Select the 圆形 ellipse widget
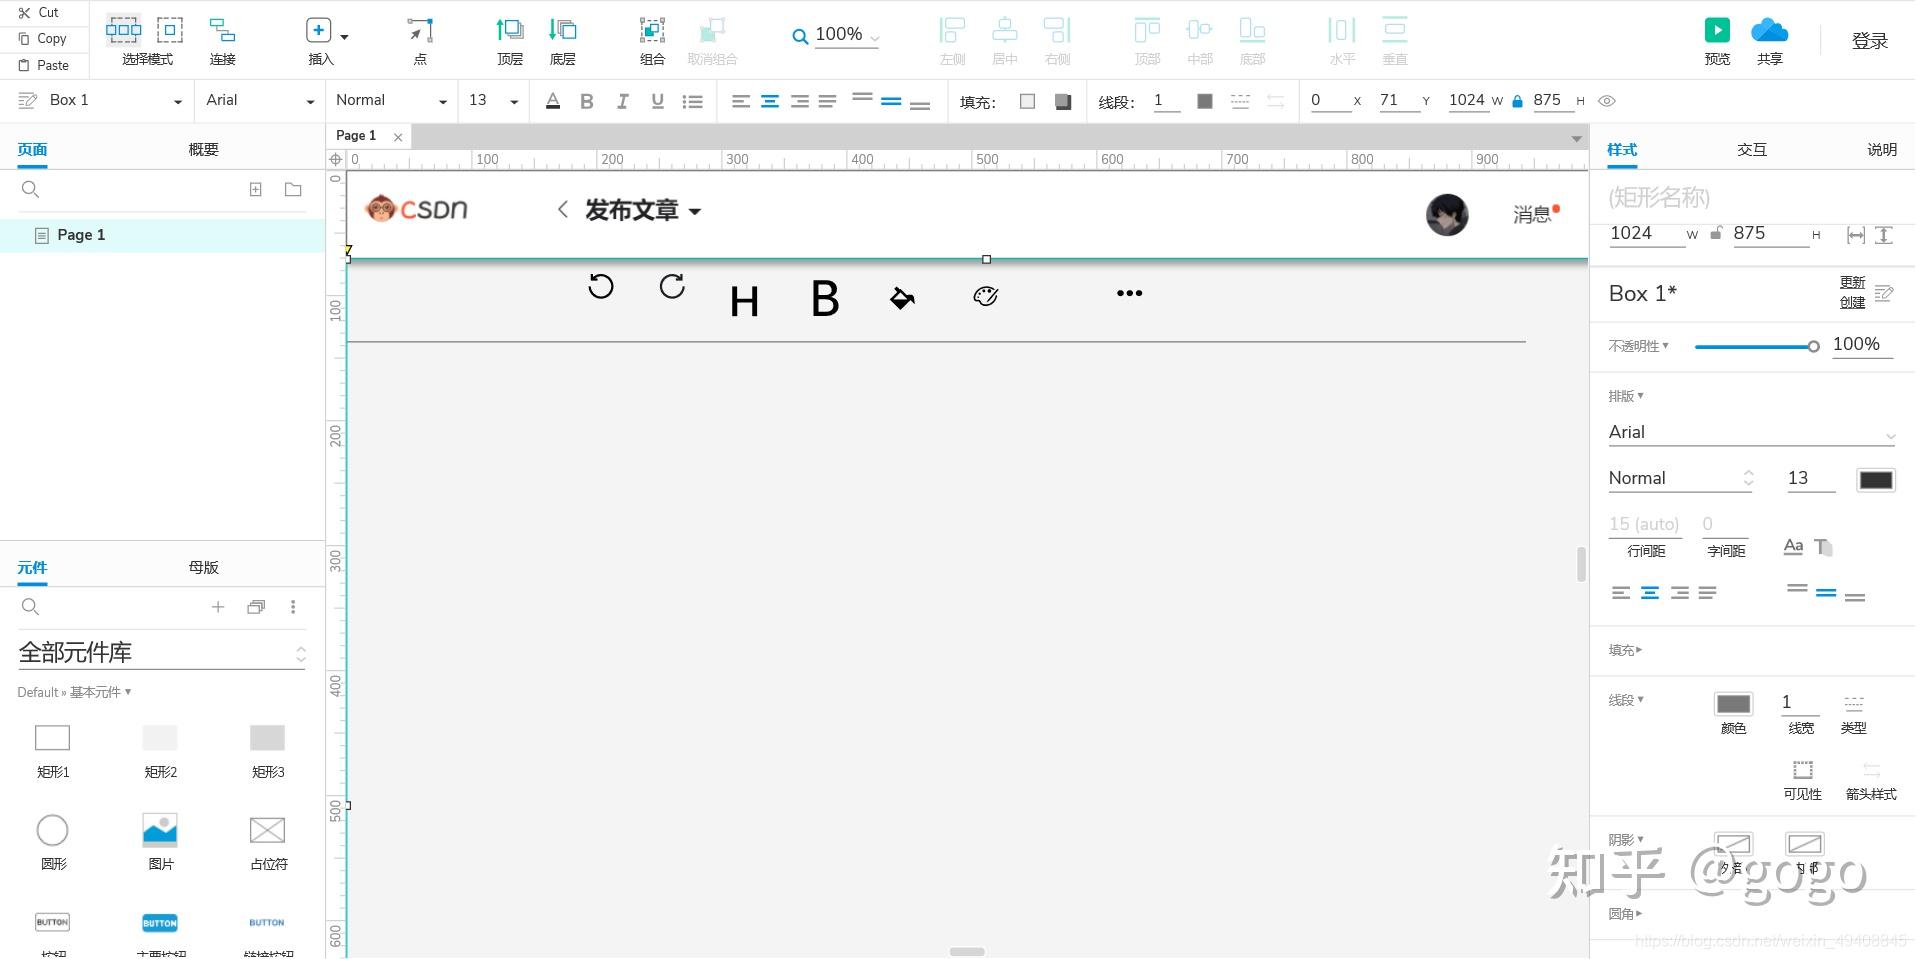The height and width of the screenshot is (959, 1916). pyautogui.click(x=53, y=842)
